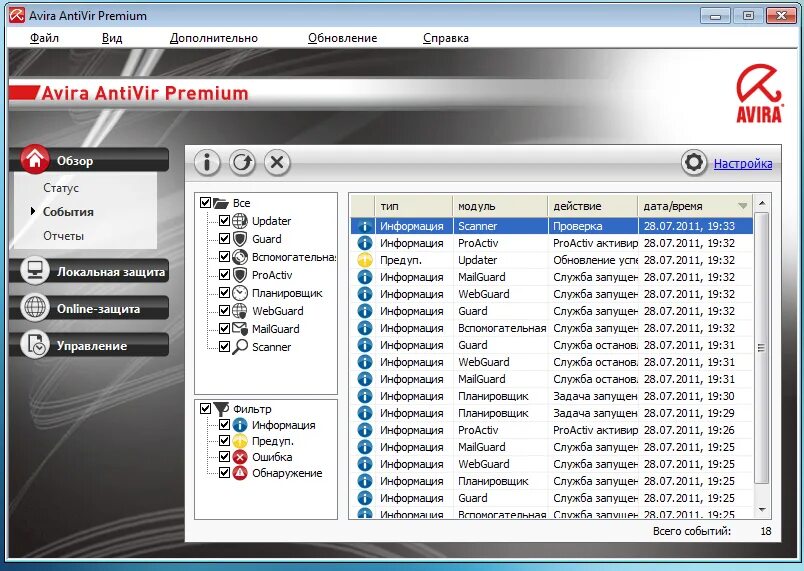Go to Статус in the sidebar
The height and width of the screenshot is (571, 804).
[61, 188]
